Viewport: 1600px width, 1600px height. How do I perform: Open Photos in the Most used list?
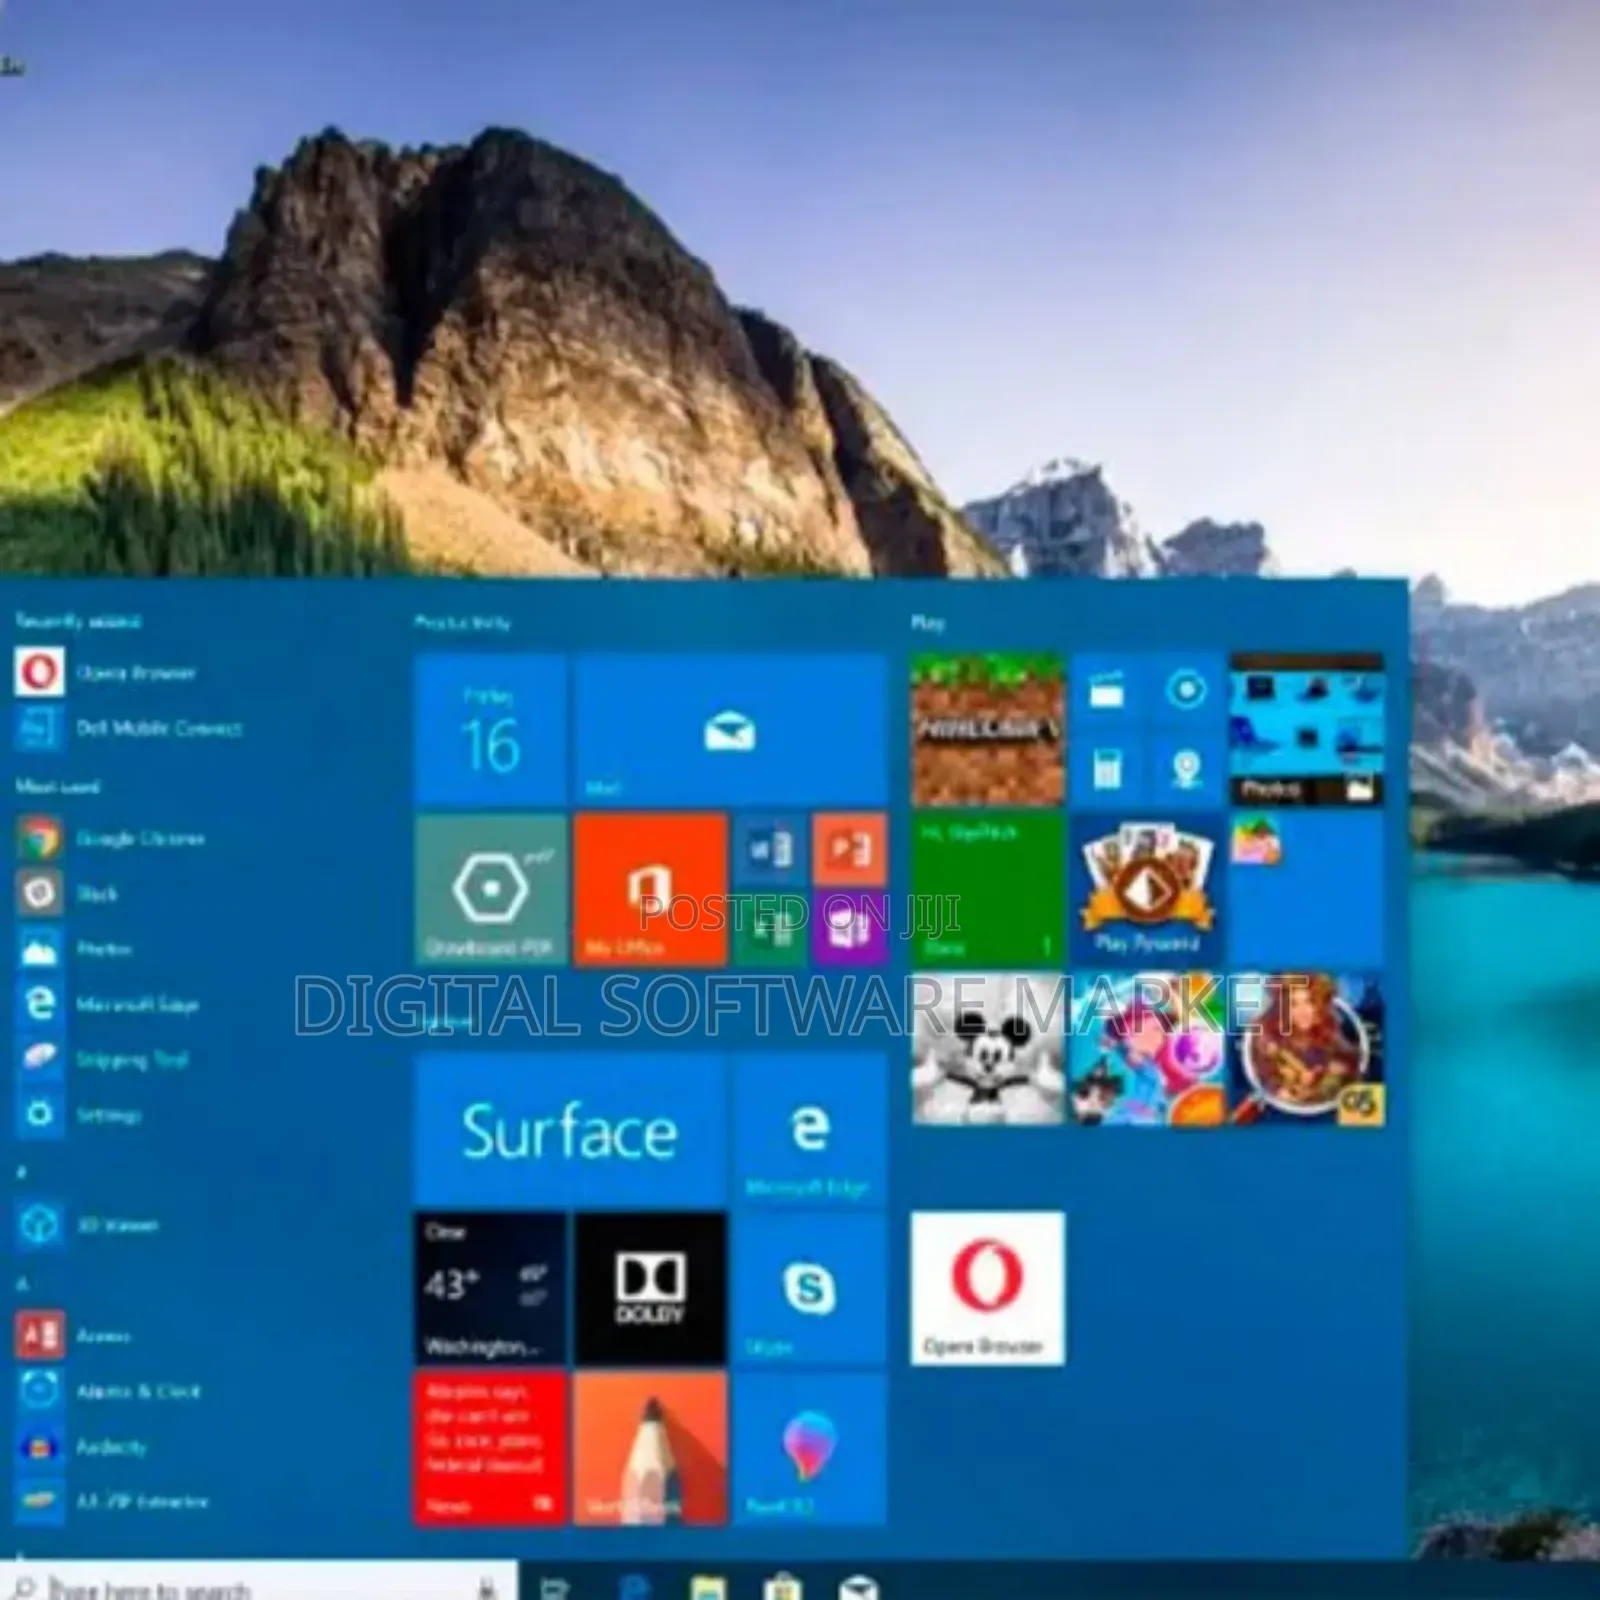click(74, 948)
